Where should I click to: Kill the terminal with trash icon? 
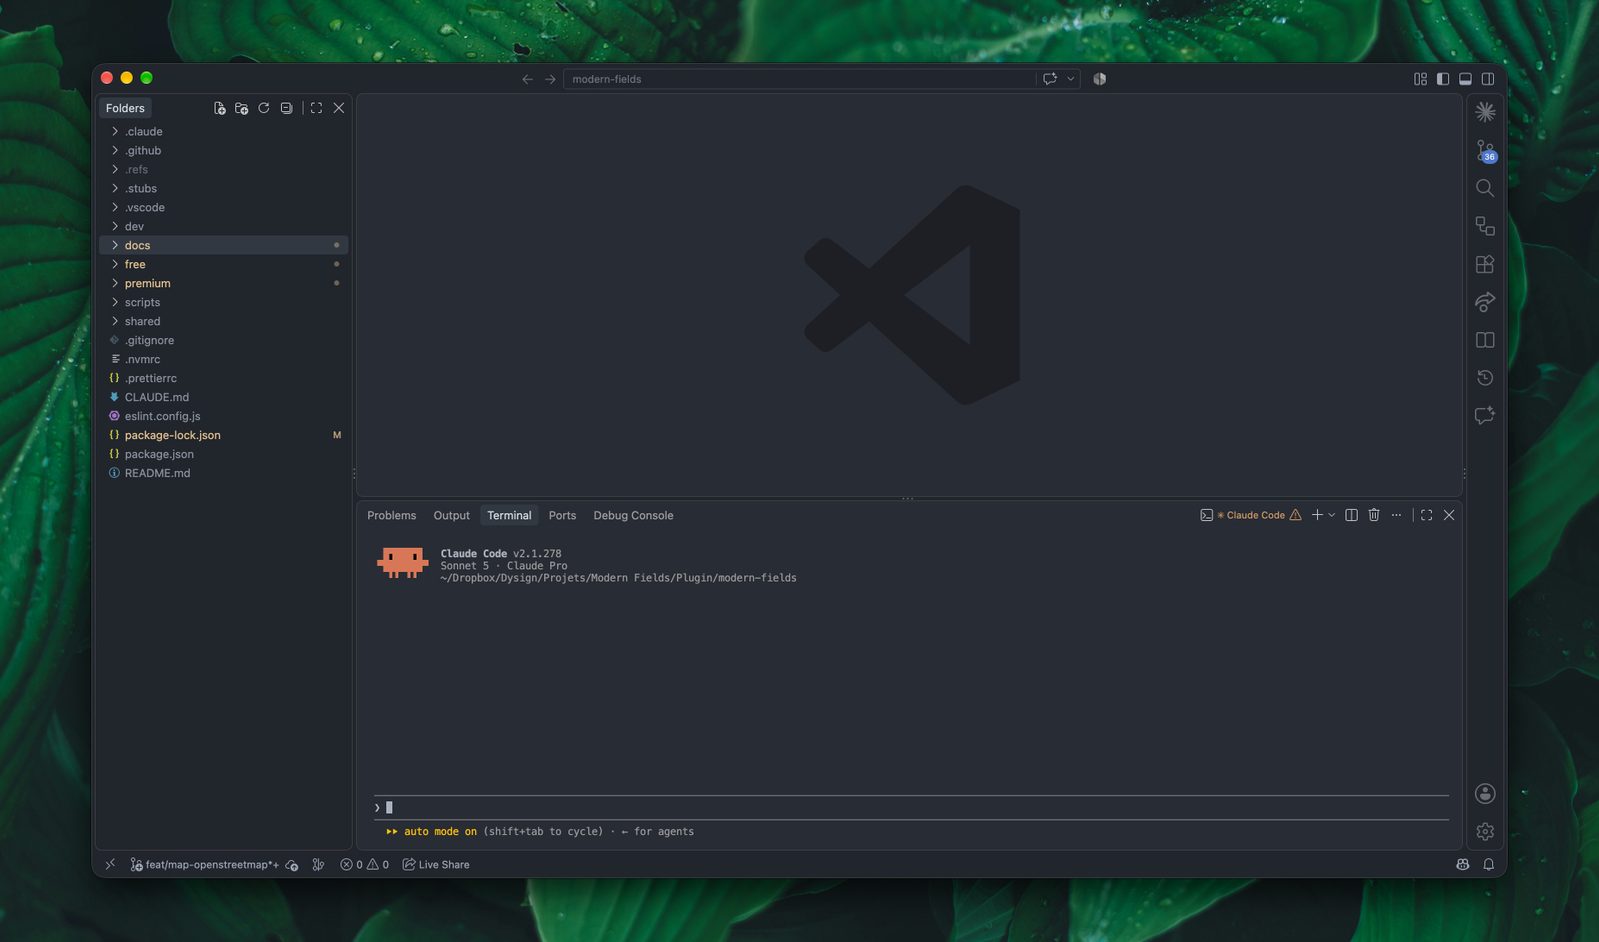[x=1374, y=515]
